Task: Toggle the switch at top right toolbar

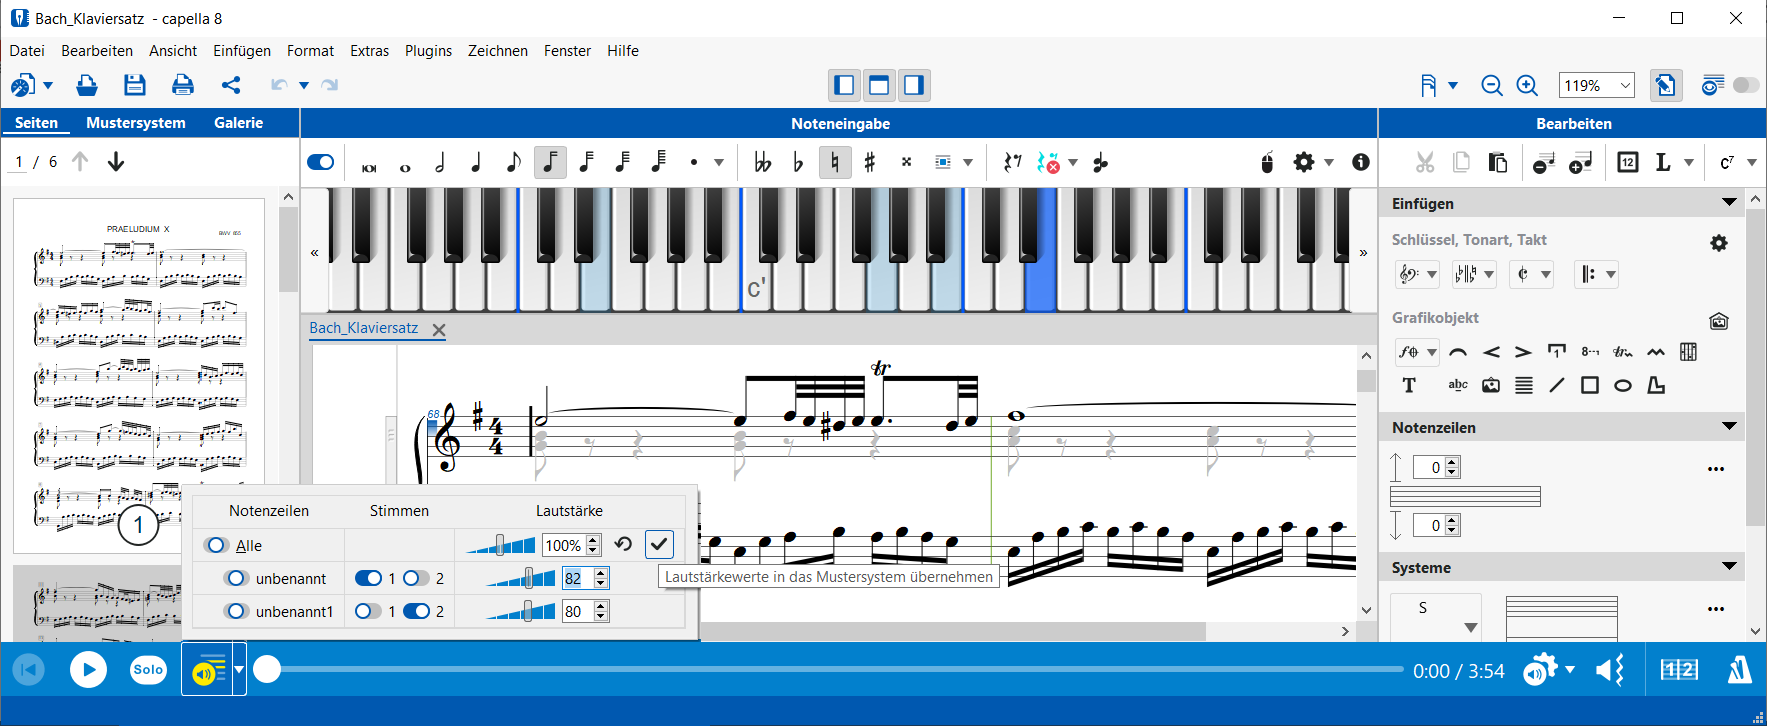Action: point(1746,85)
